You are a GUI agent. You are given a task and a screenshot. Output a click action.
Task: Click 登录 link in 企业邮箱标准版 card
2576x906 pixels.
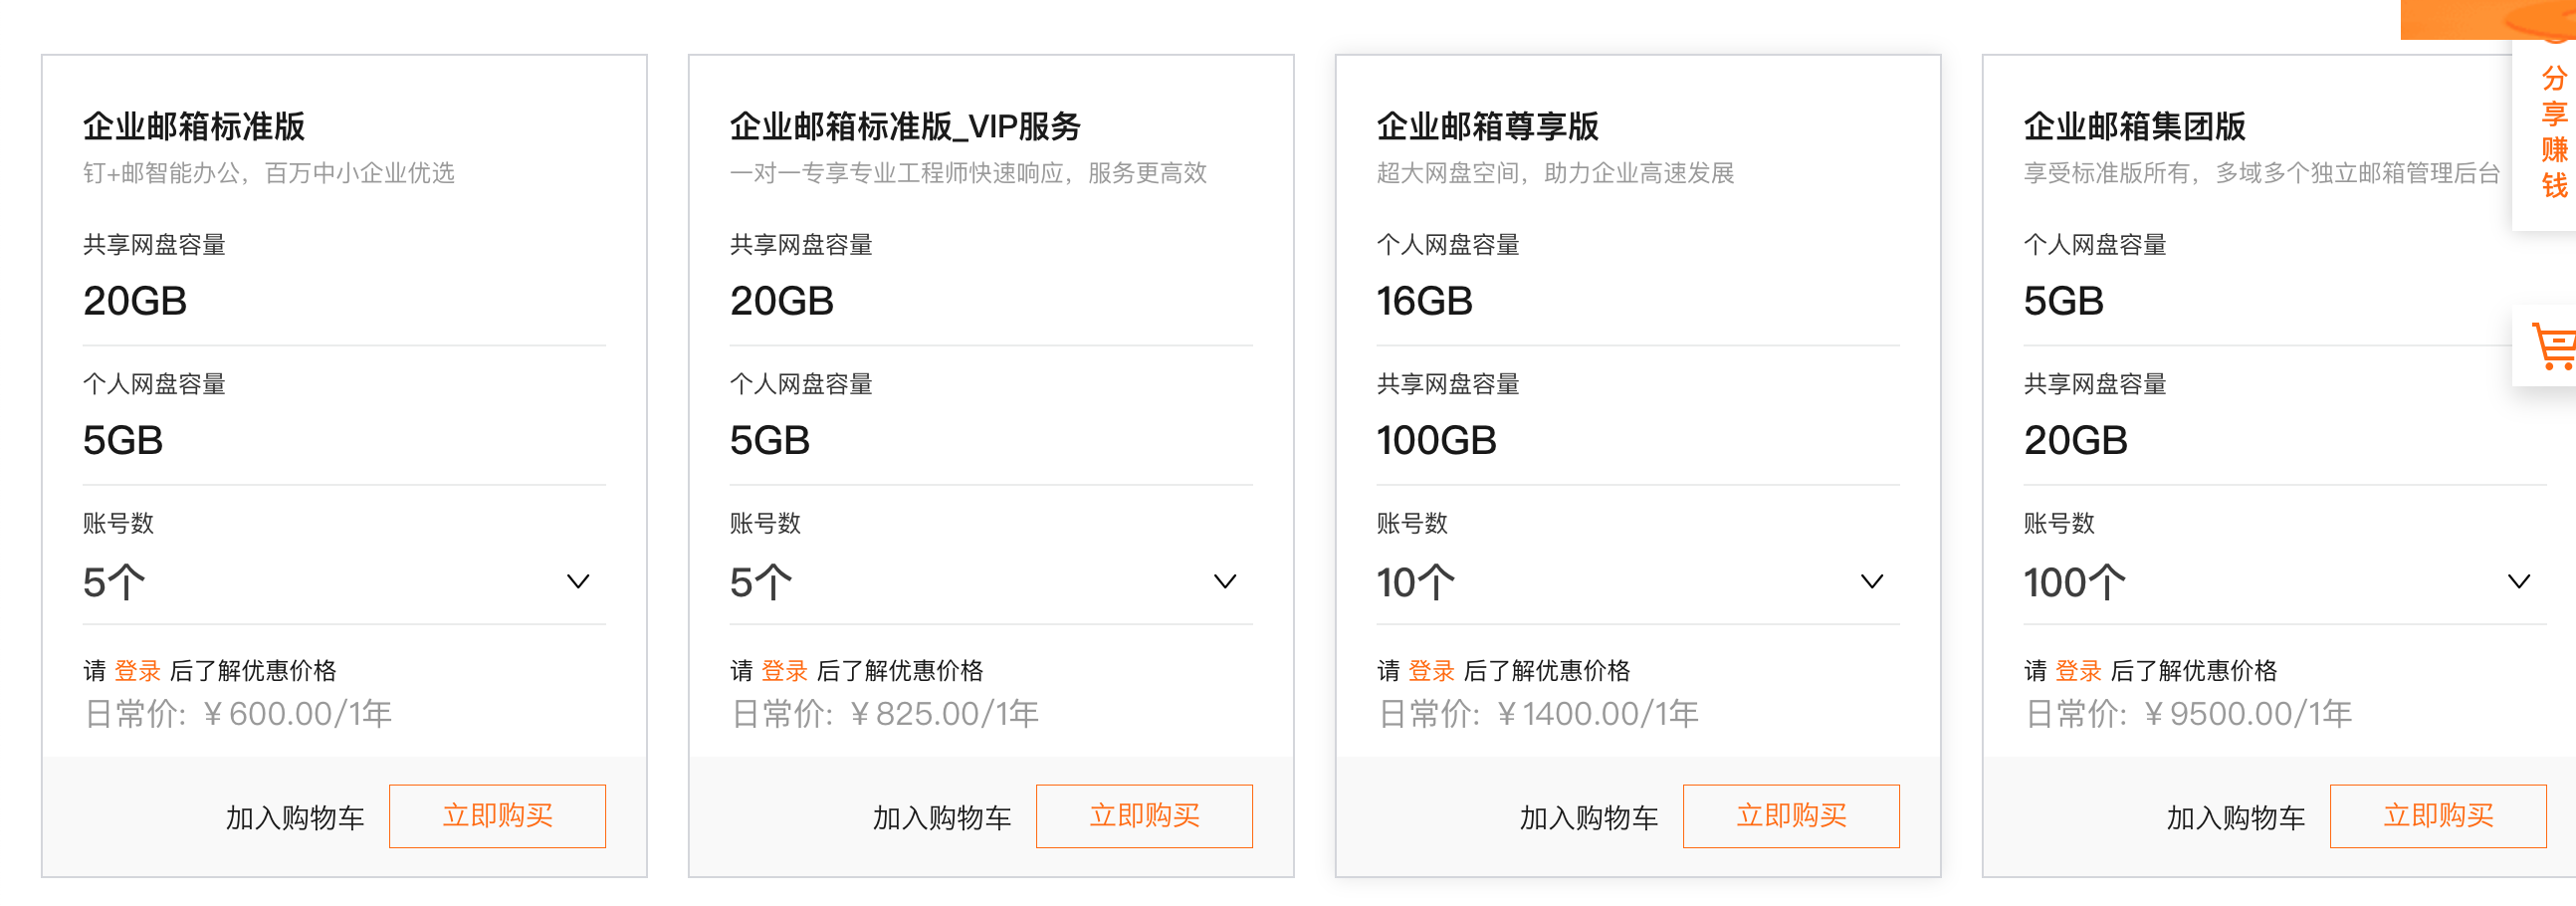(138, 671)
